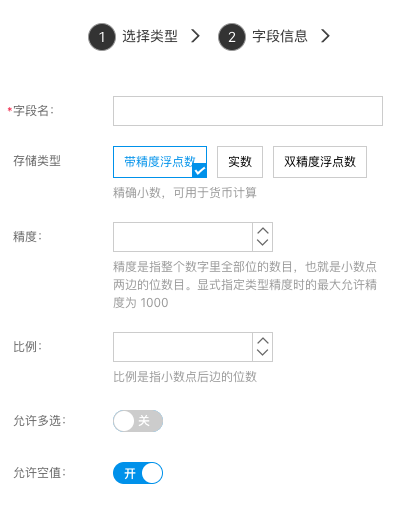Image resolution: width=398 pixels, height=505 pixels.
Task: Click the arrow after 字段信息
Action: pos(325,36)
